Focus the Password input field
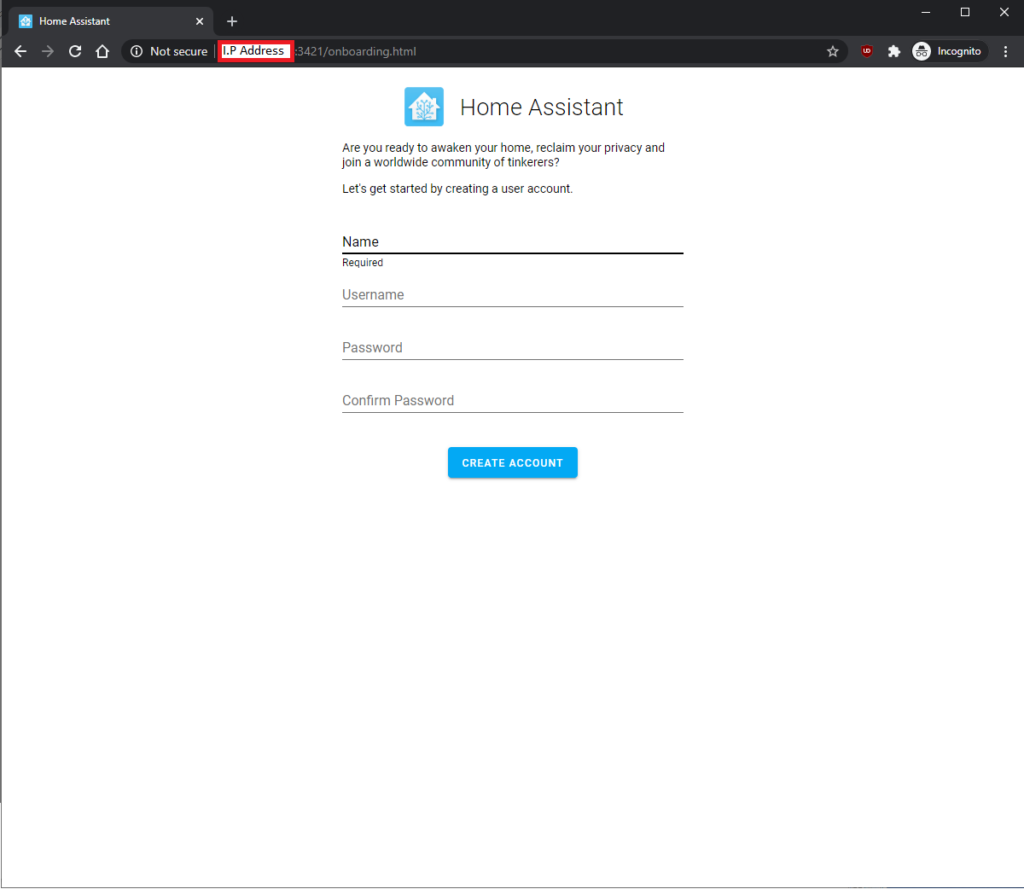 (x=513, y=348)
